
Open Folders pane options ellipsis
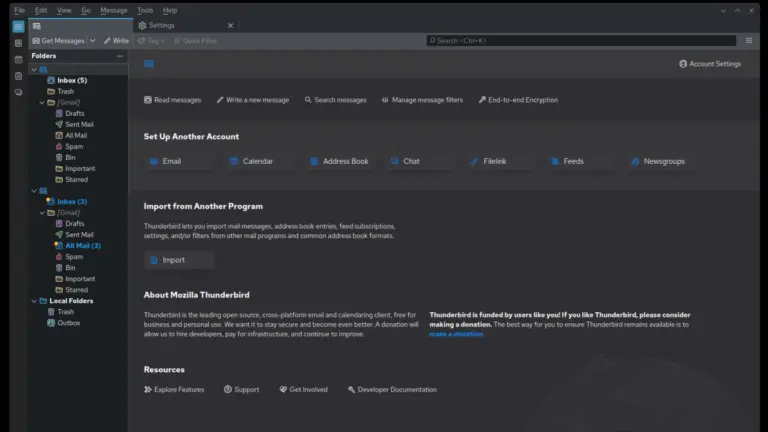coord(120,56)
